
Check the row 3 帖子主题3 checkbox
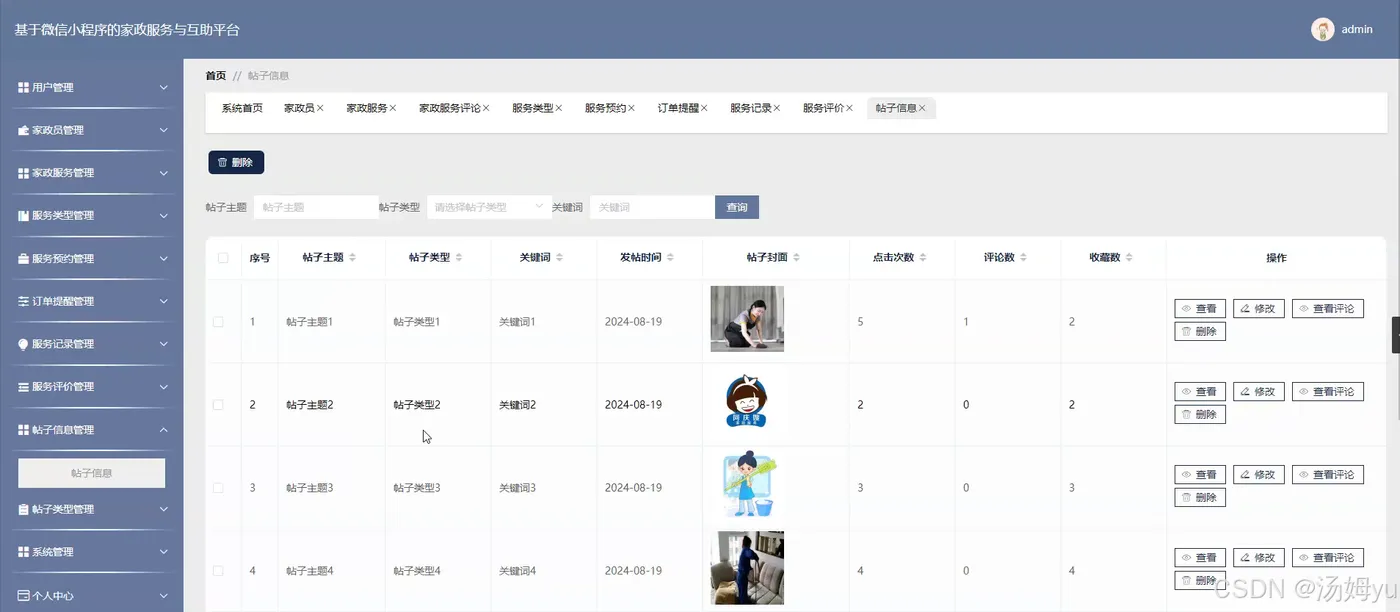pos(218,488)
